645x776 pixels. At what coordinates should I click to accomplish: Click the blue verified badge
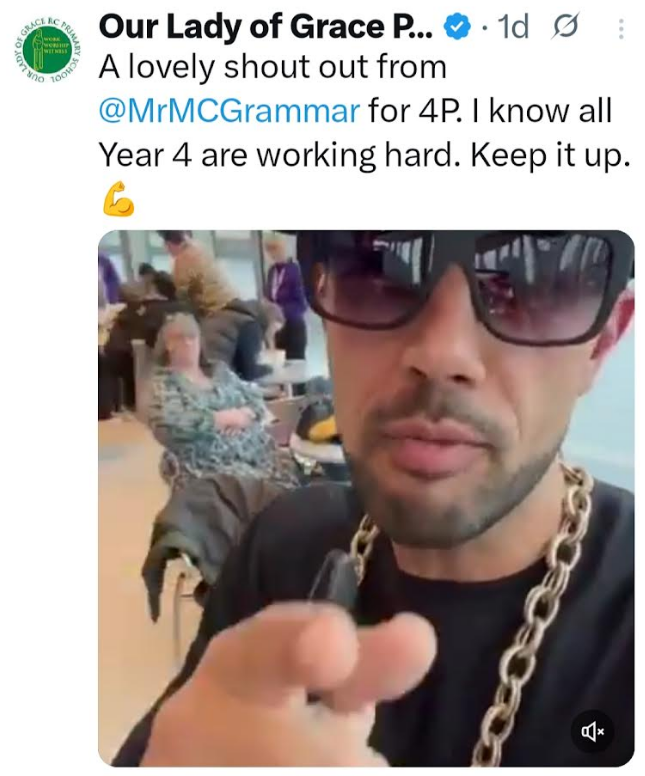pos(456,27)
